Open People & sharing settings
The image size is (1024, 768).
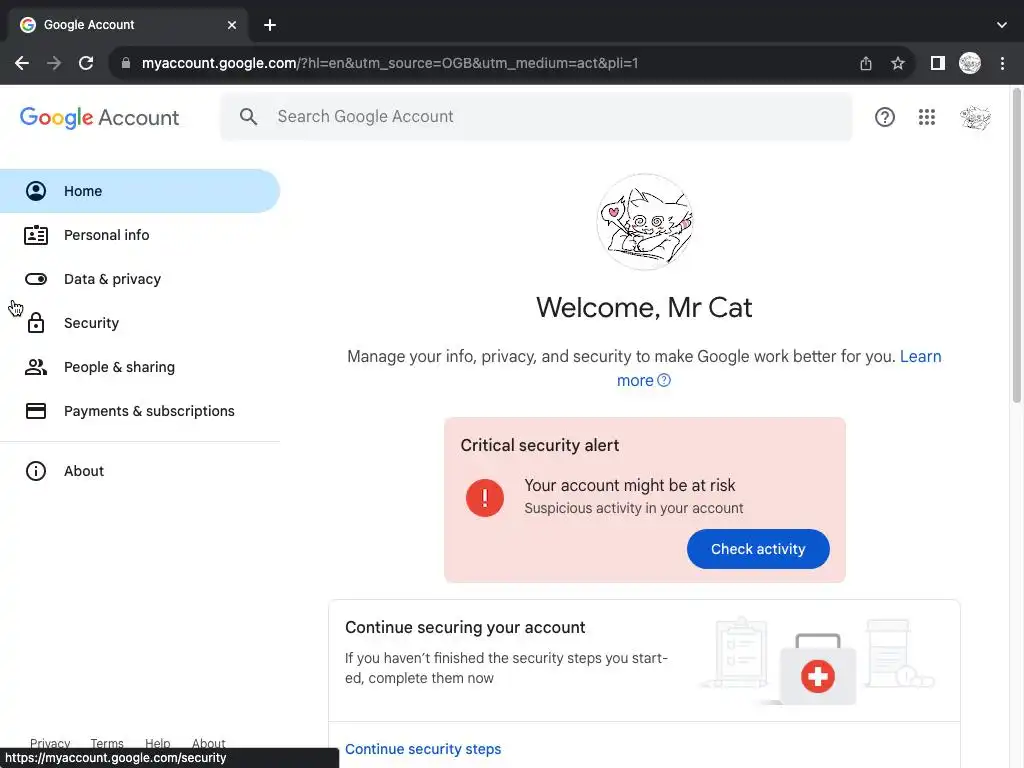(x=140, y=367)
